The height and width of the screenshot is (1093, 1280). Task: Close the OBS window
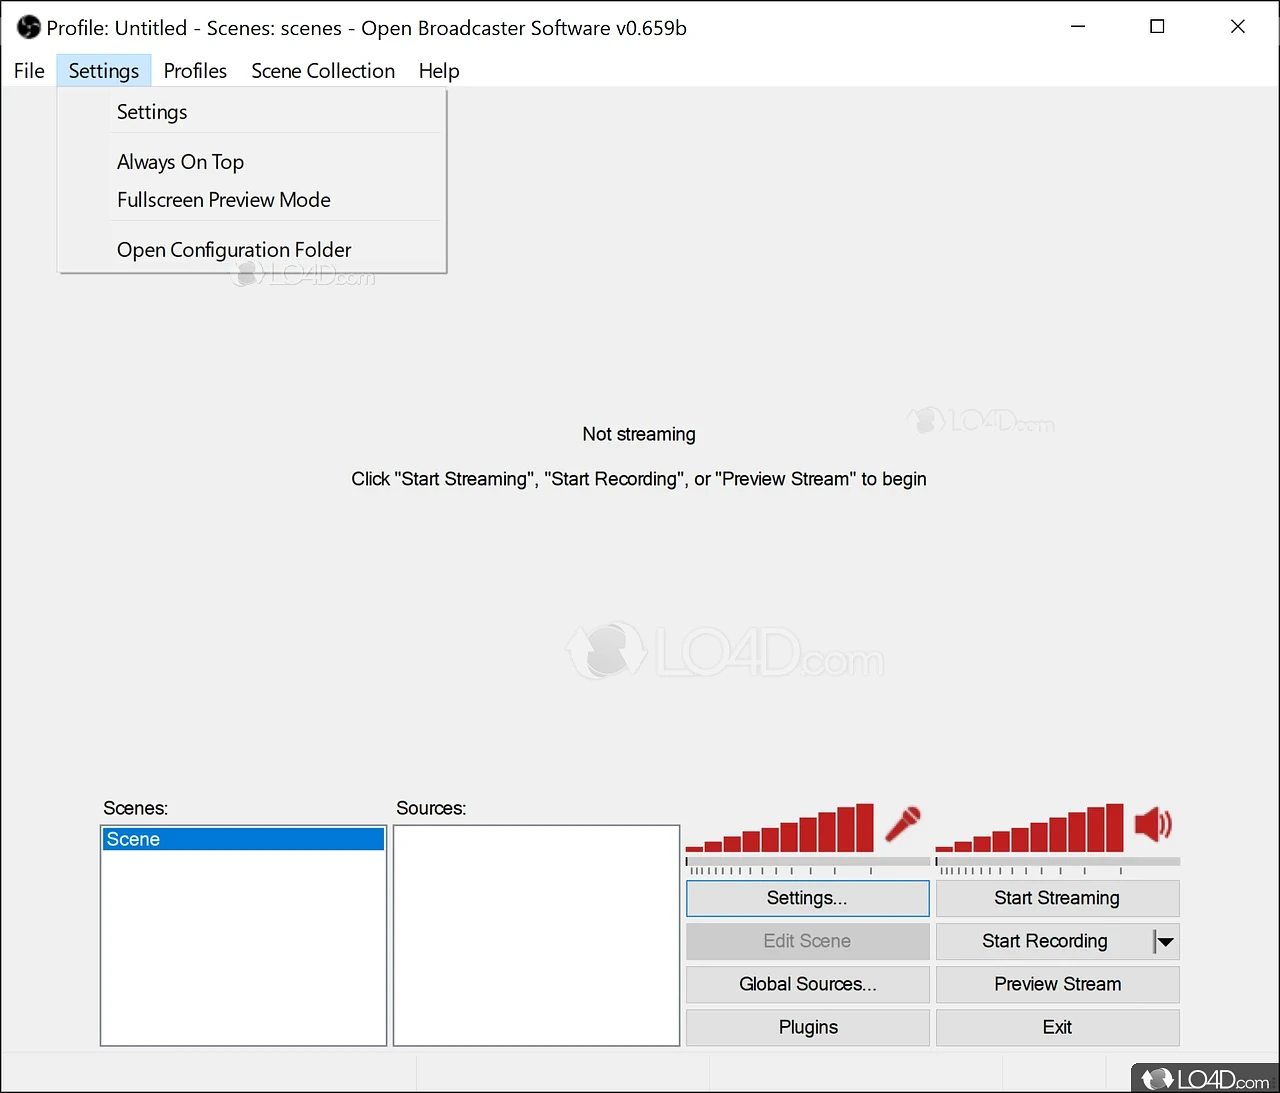pos(1238,27)
